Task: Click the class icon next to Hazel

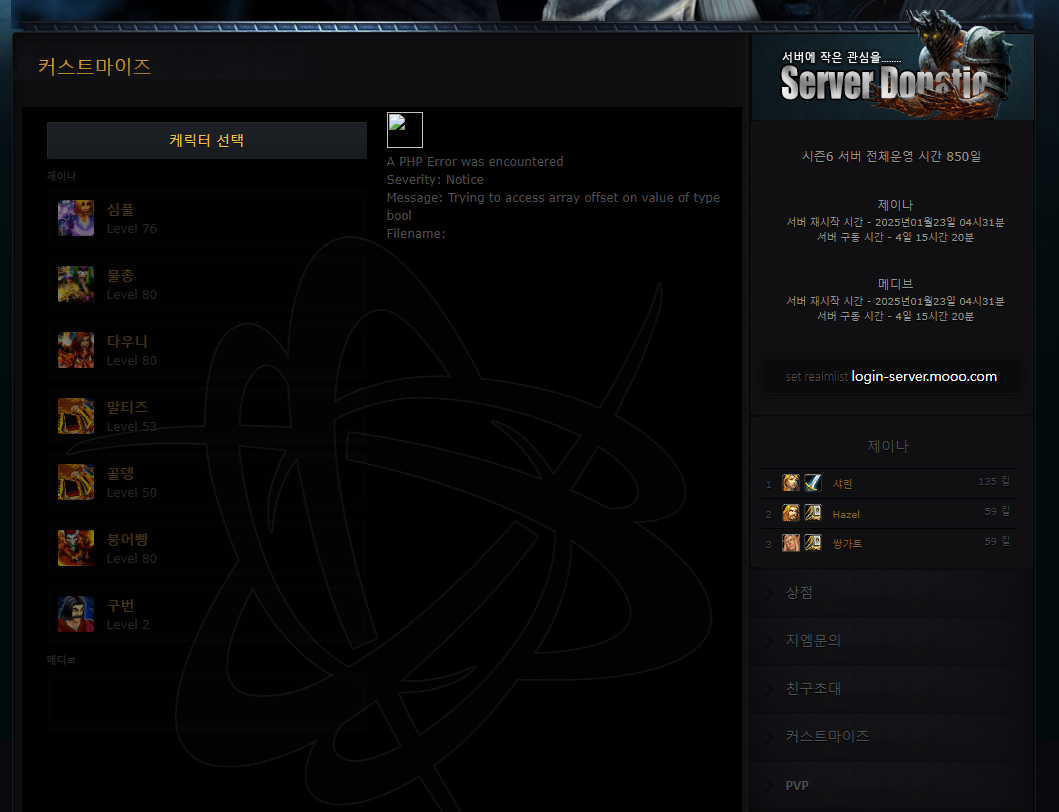Action: 813,513
